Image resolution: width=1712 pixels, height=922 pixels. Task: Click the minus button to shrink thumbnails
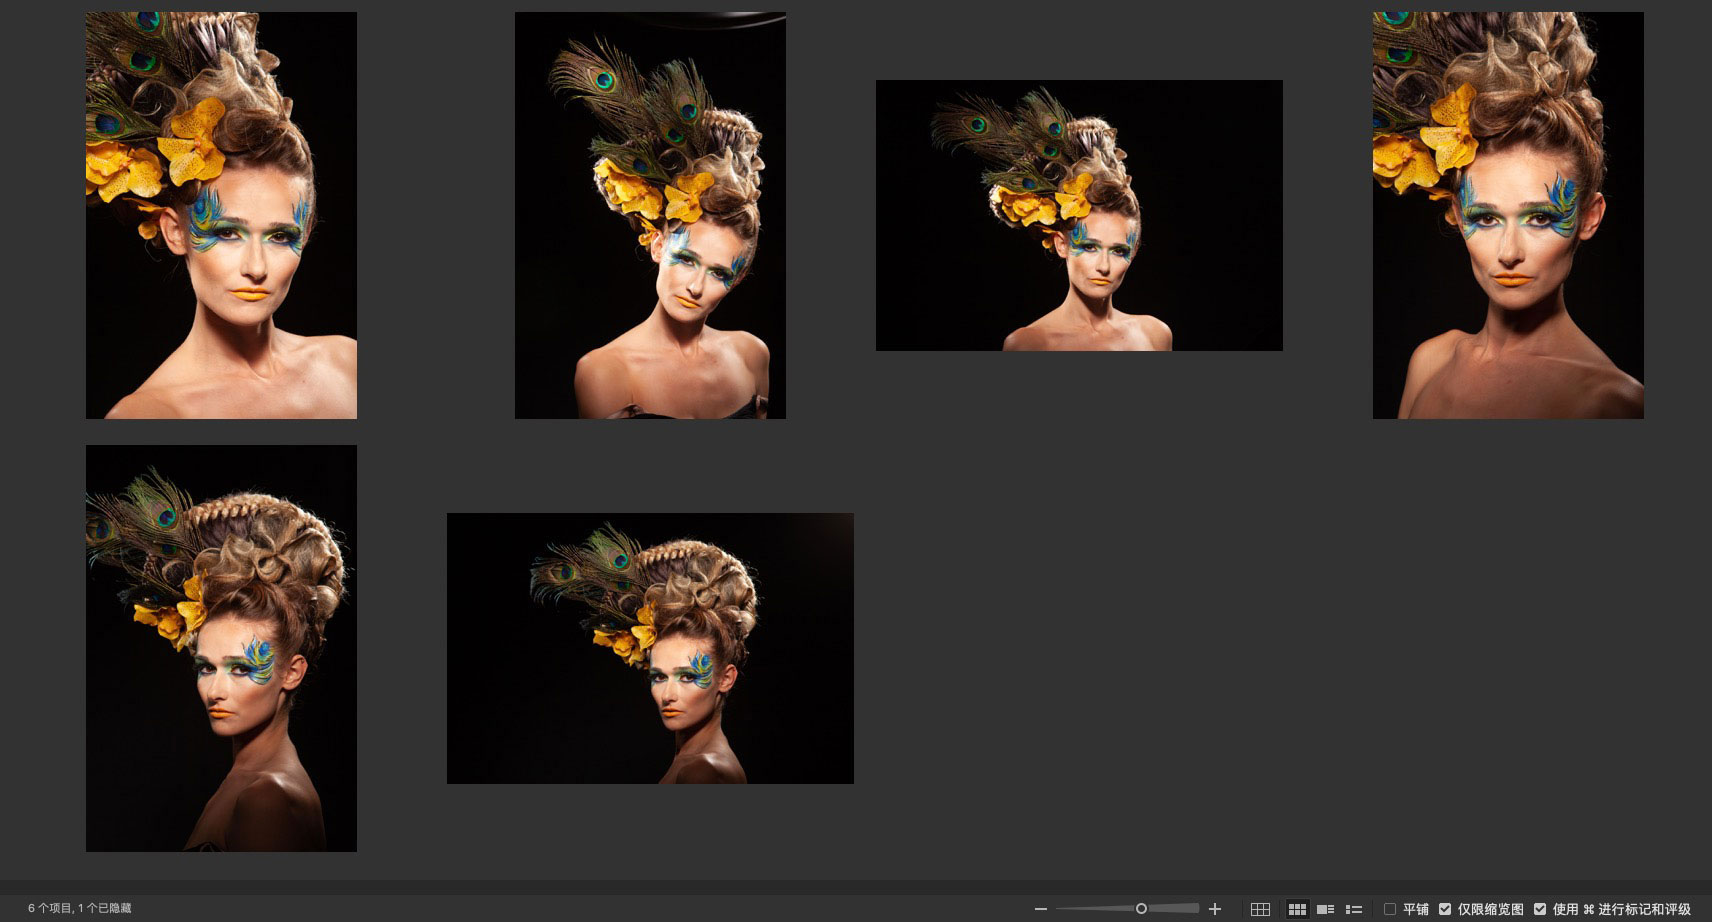(1041, 909)
